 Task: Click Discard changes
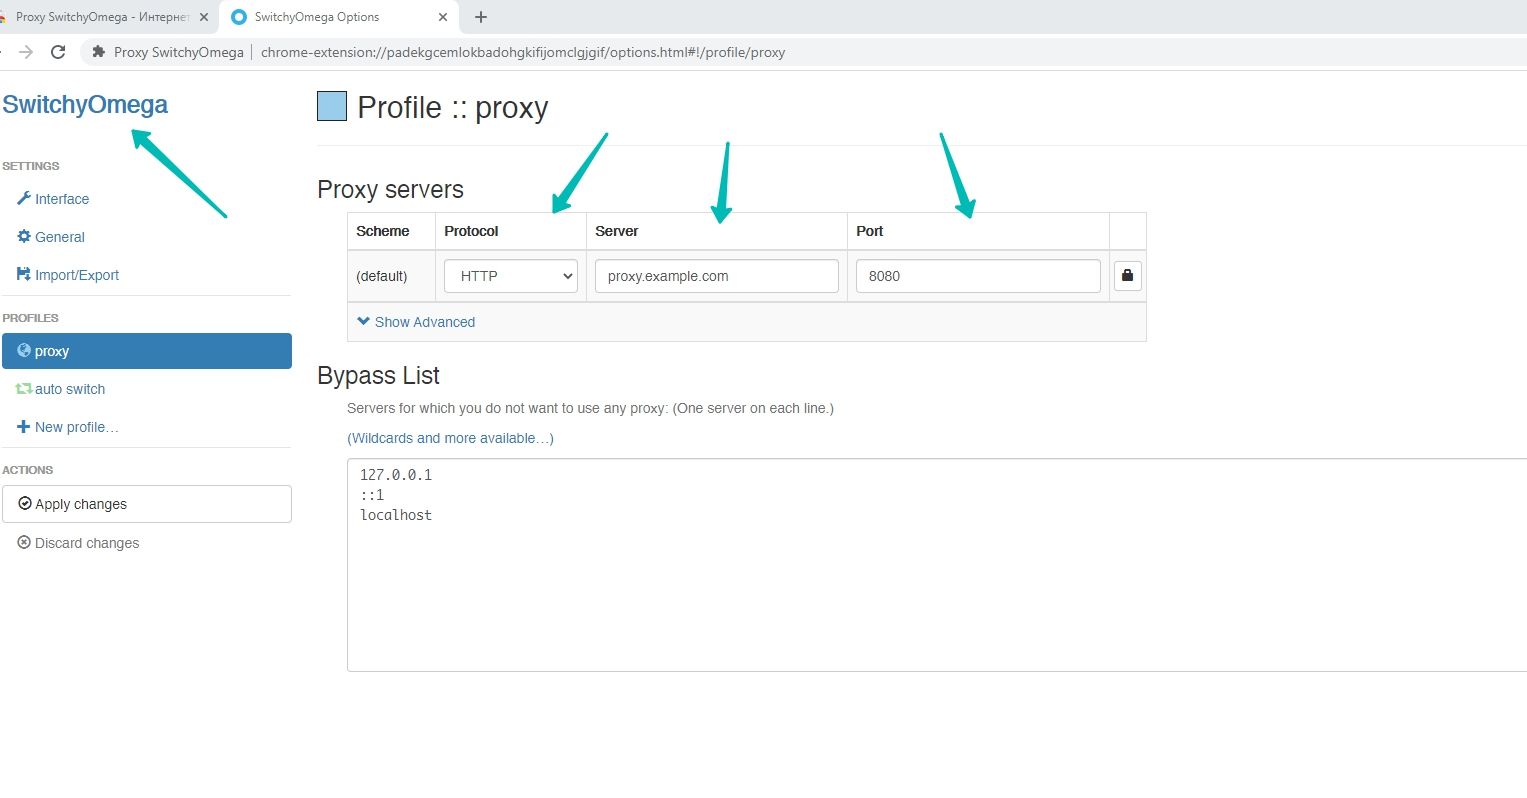pos(78,543)
